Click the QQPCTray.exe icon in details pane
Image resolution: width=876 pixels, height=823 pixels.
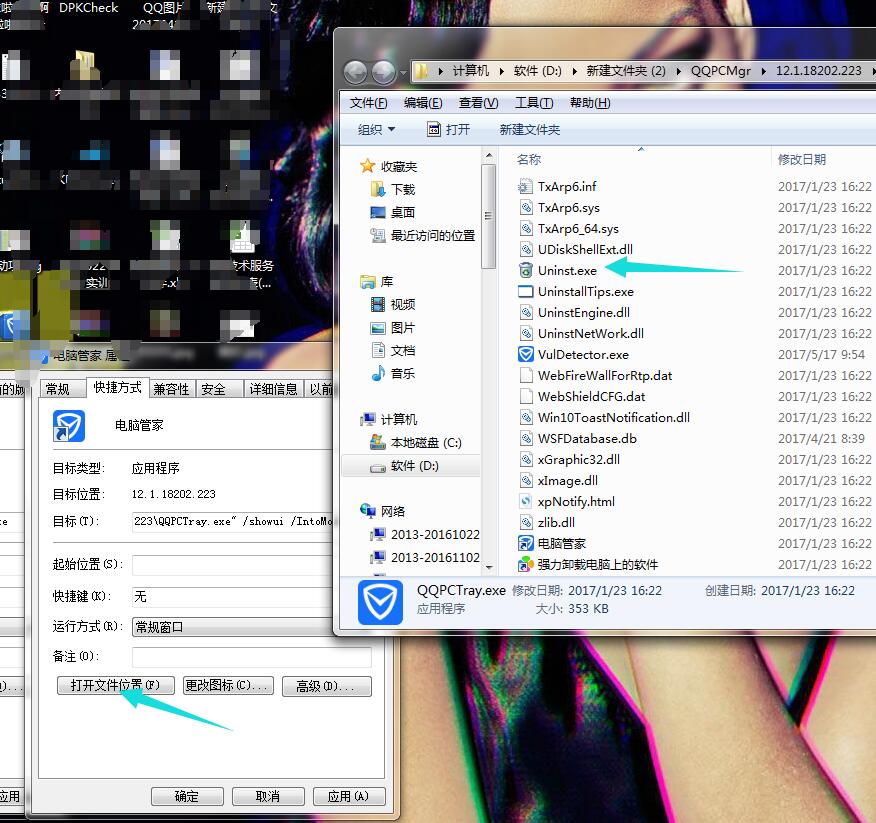[380, 602]
